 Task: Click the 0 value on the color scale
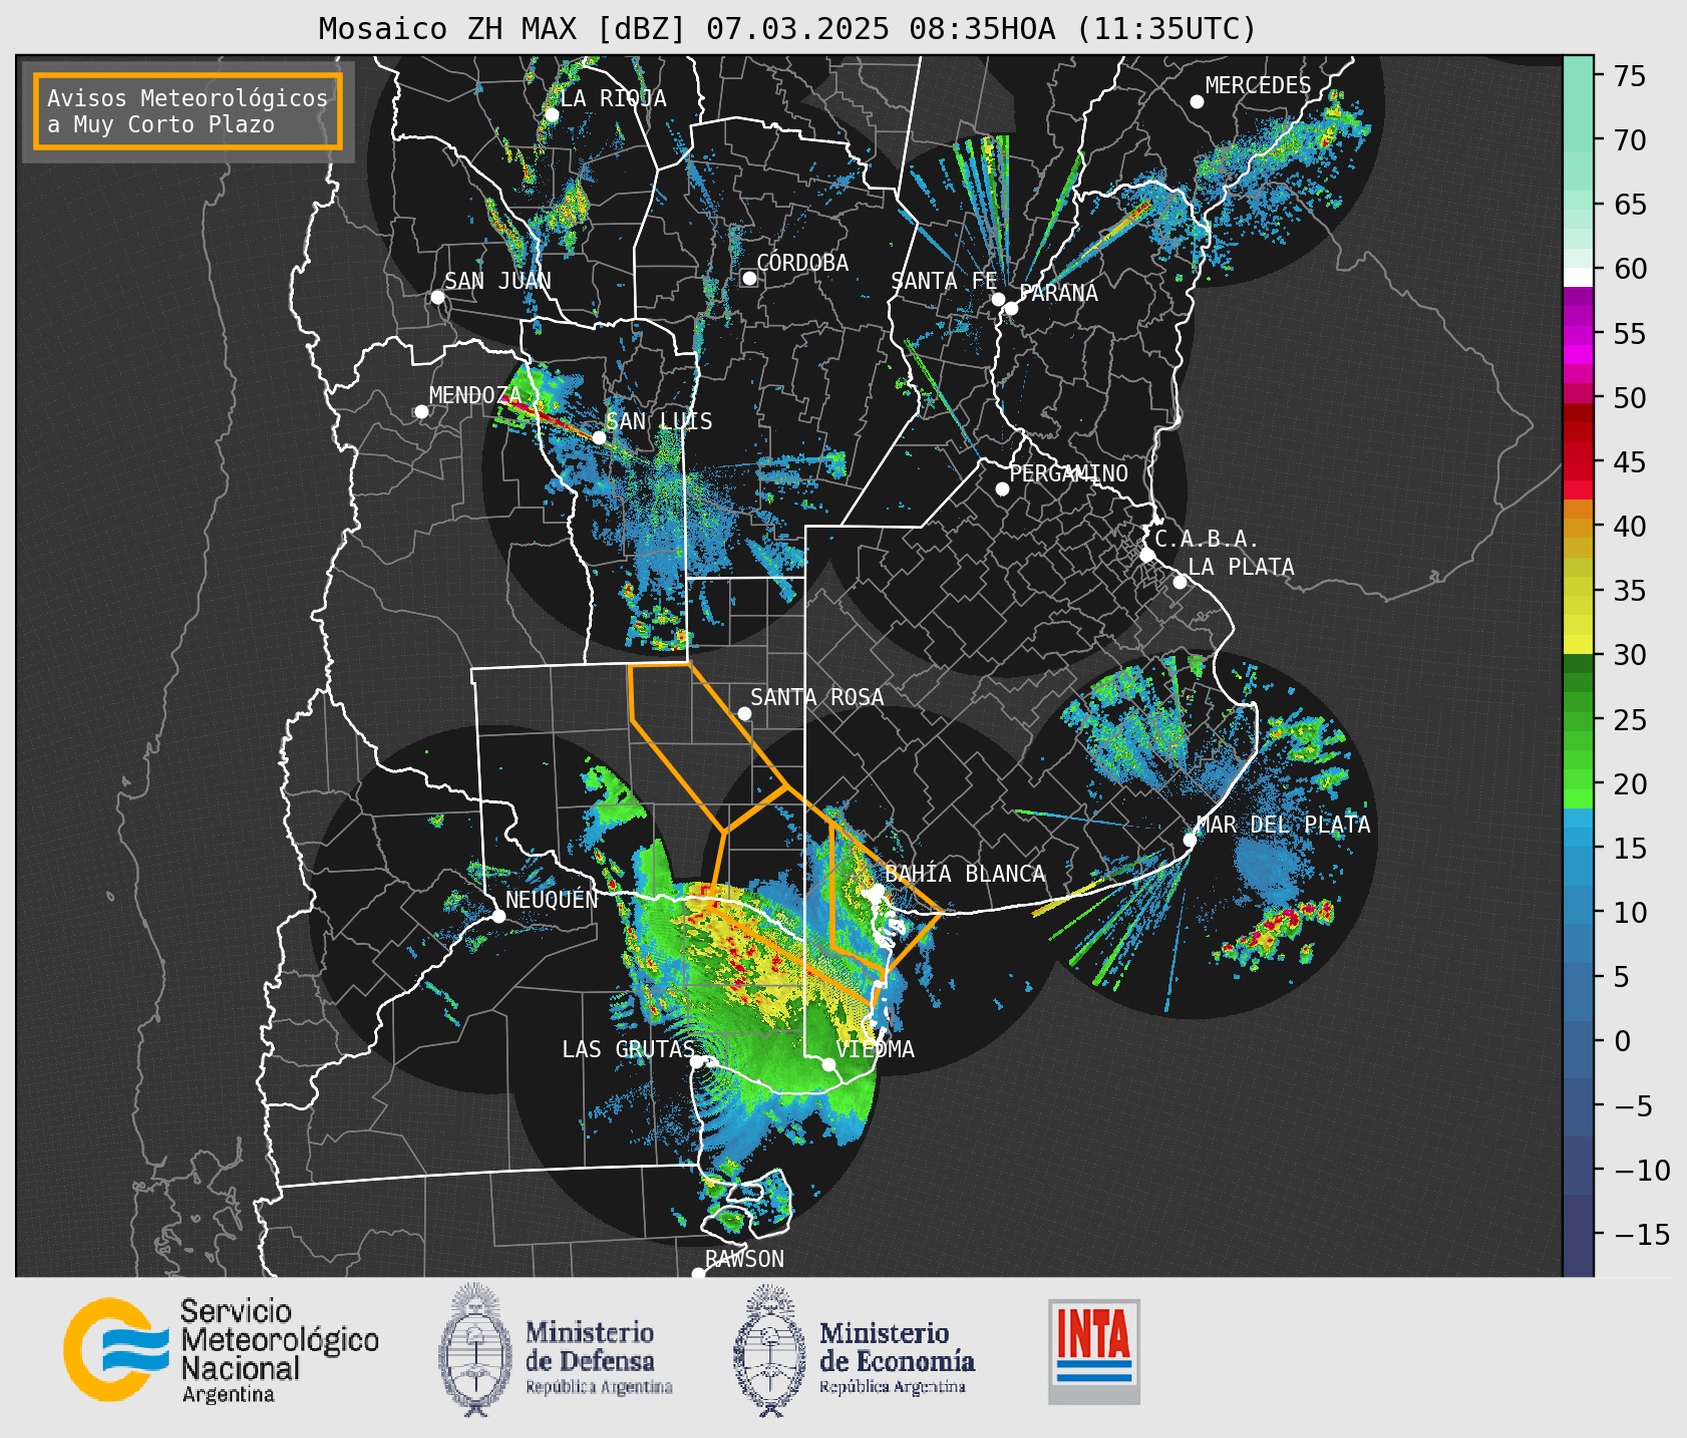[x=1621, y=1042]
